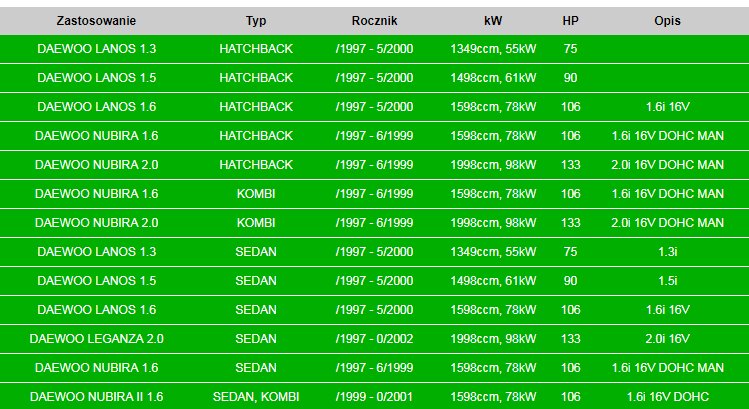Click HP value 133 in the Leganza row
The image size is (749, 409).
coord(570,339)
